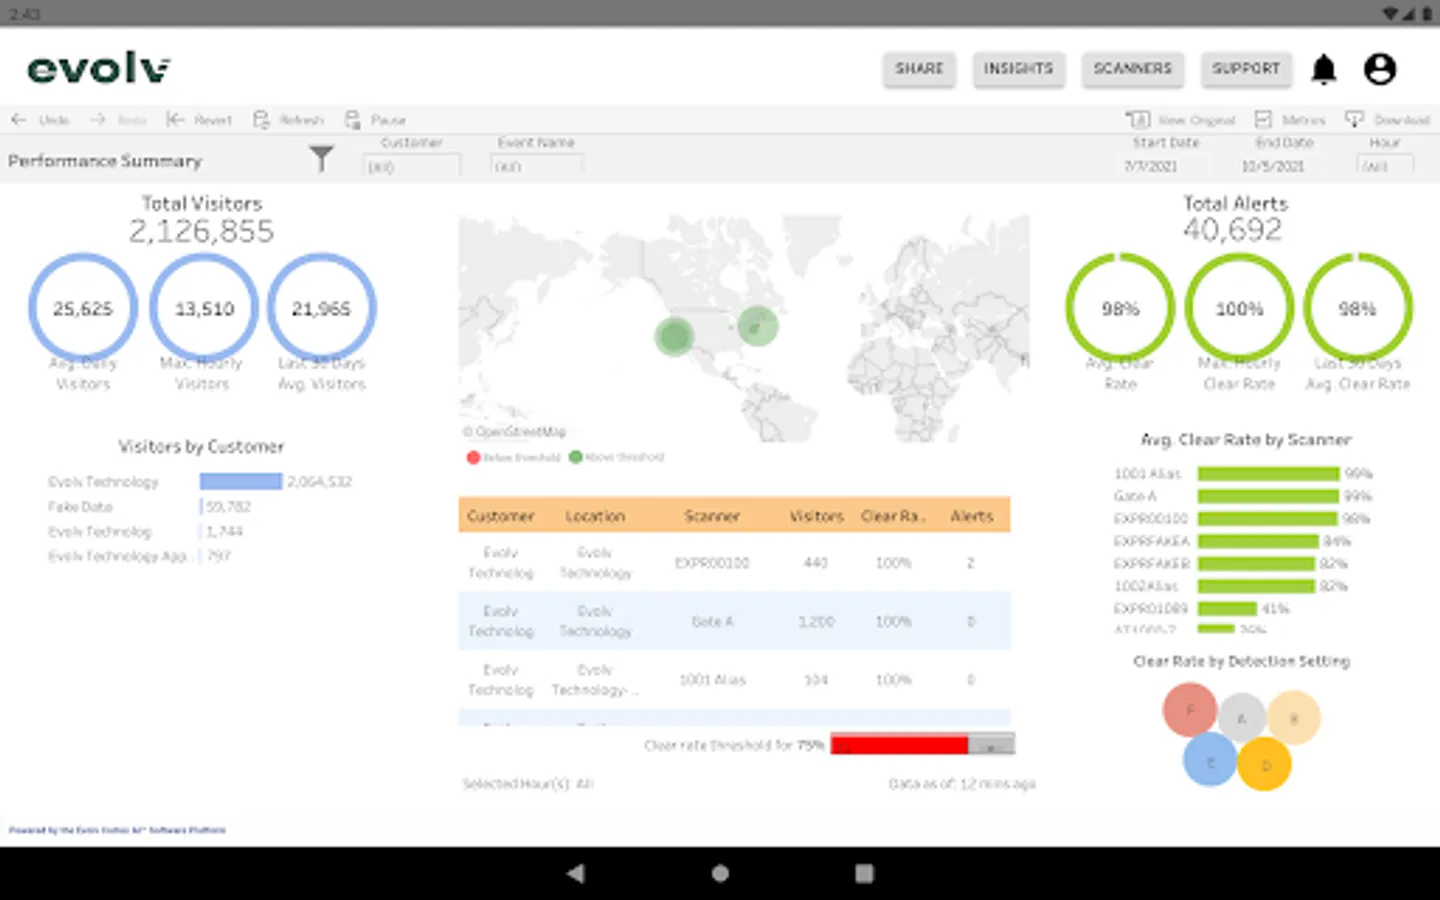Open the Customer filter dropdown

pyautogui.click(x=411, y=166)
